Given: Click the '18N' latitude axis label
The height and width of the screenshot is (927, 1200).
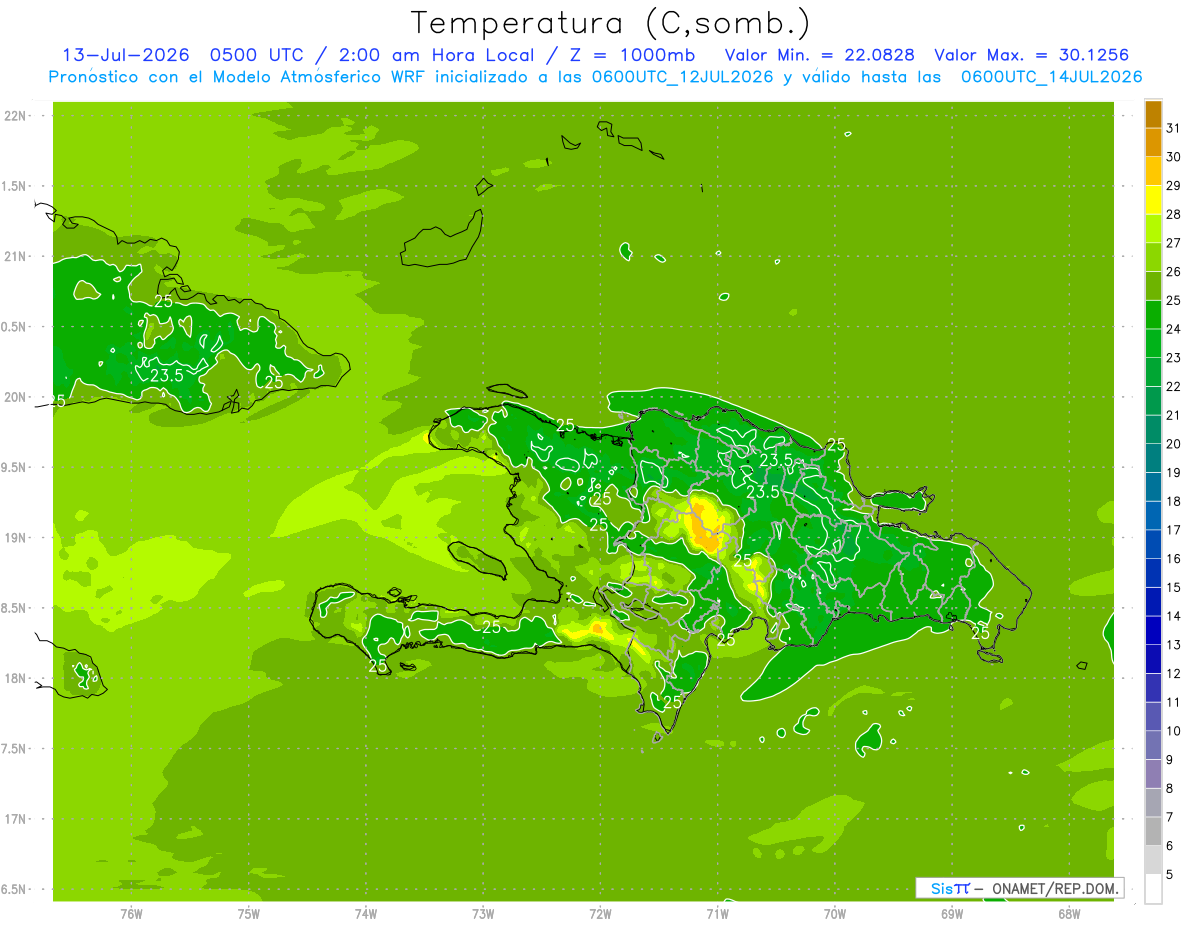Looking at the screenshot, I should 17,679.
